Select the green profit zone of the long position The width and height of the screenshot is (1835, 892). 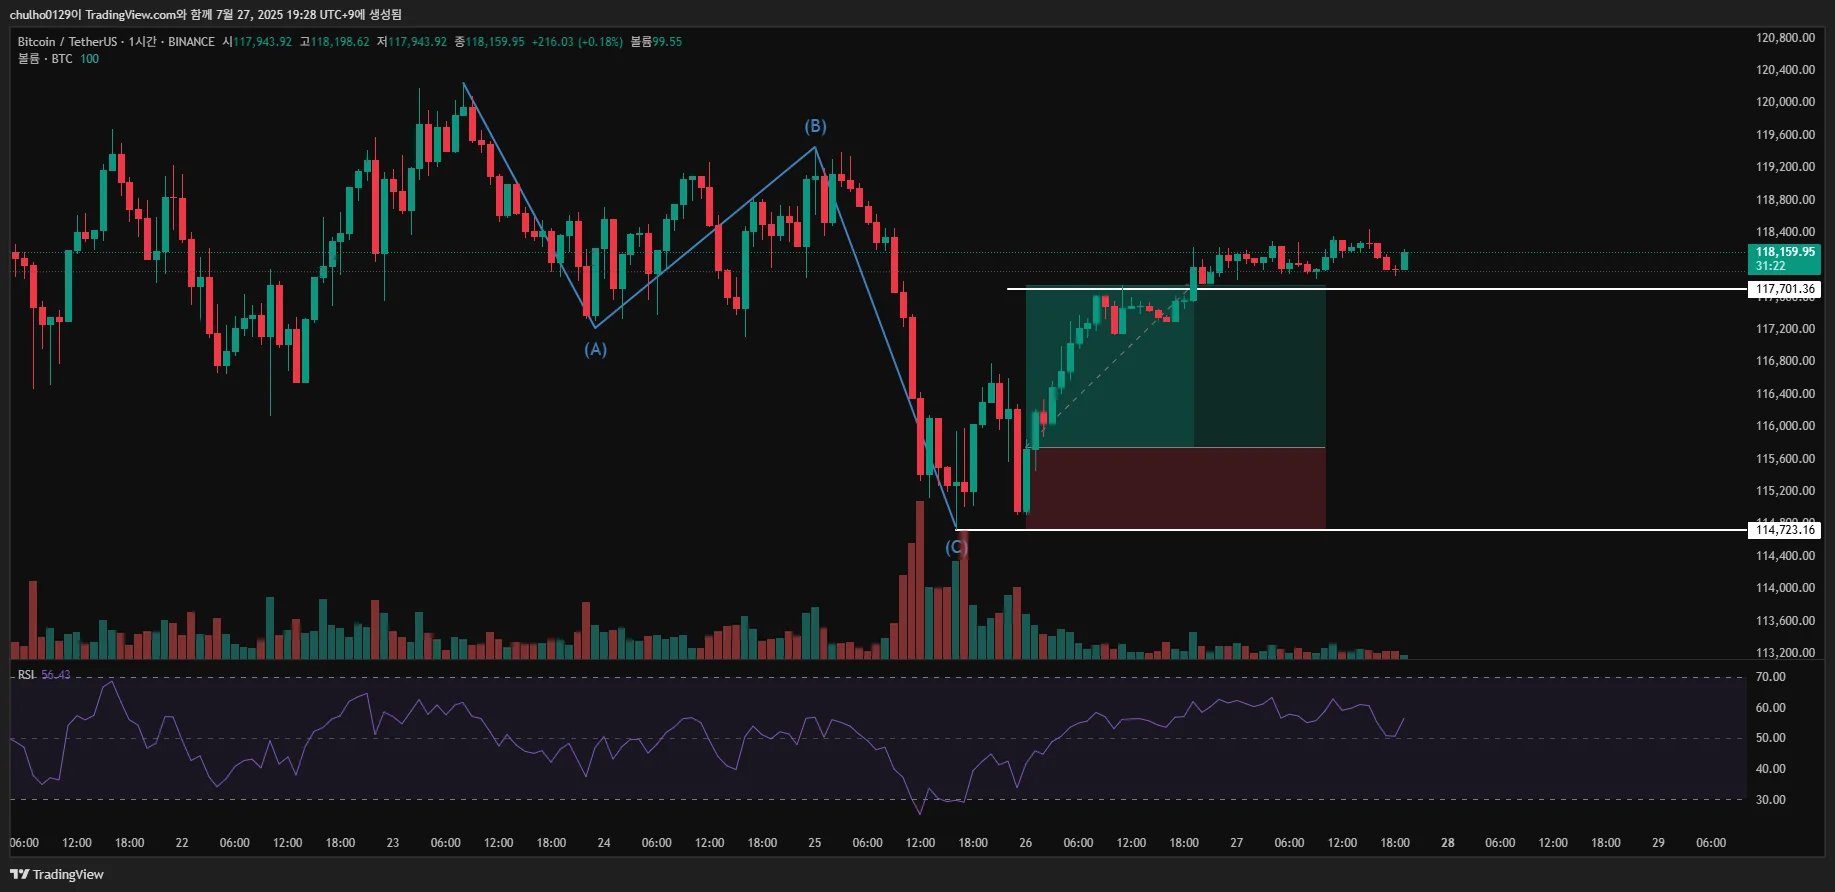click(1175, 367)
